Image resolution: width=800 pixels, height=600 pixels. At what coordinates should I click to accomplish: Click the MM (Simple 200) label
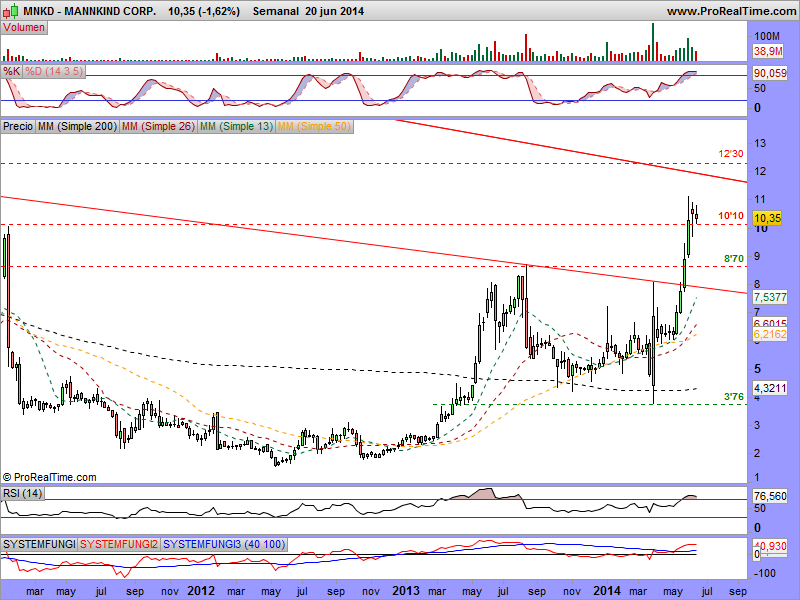point(77,126)
